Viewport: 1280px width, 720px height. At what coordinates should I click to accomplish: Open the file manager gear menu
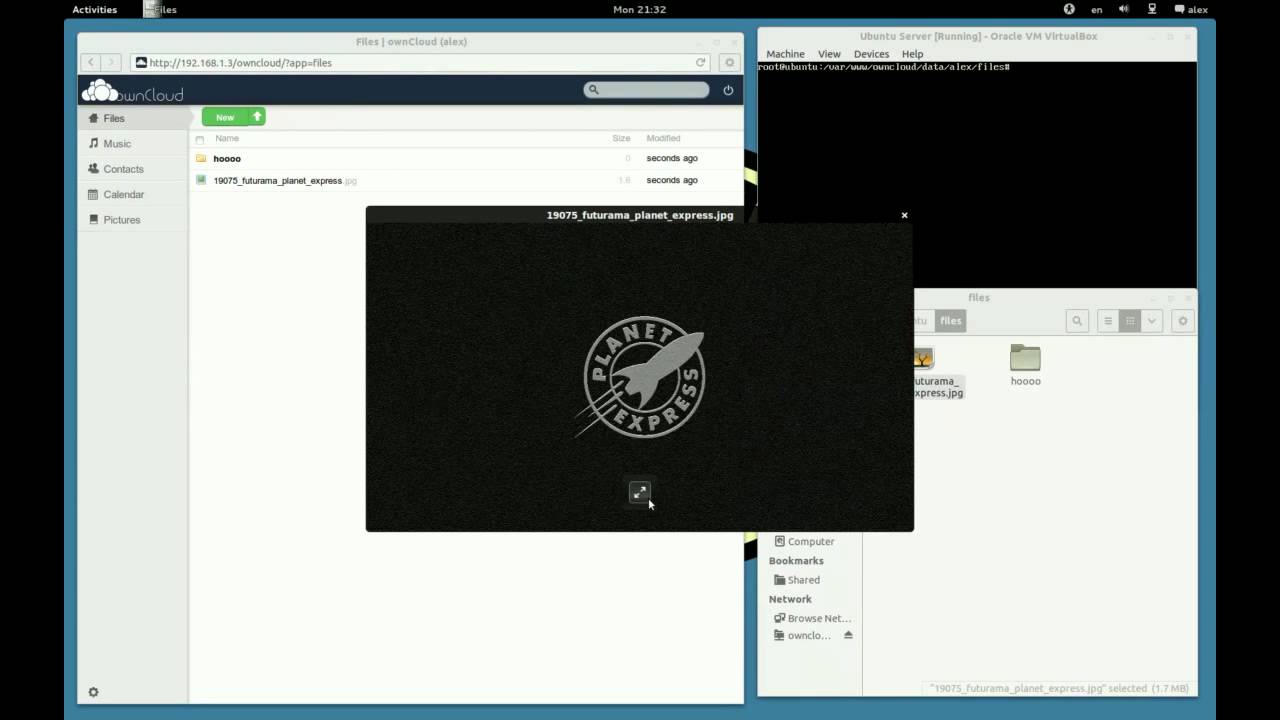(x=1183, y=321)
